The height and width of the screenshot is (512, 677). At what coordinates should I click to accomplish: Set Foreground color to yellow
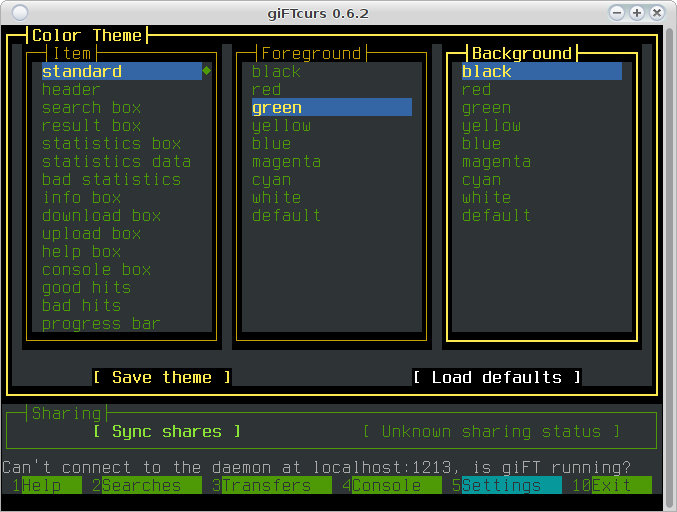pos(282,126)
